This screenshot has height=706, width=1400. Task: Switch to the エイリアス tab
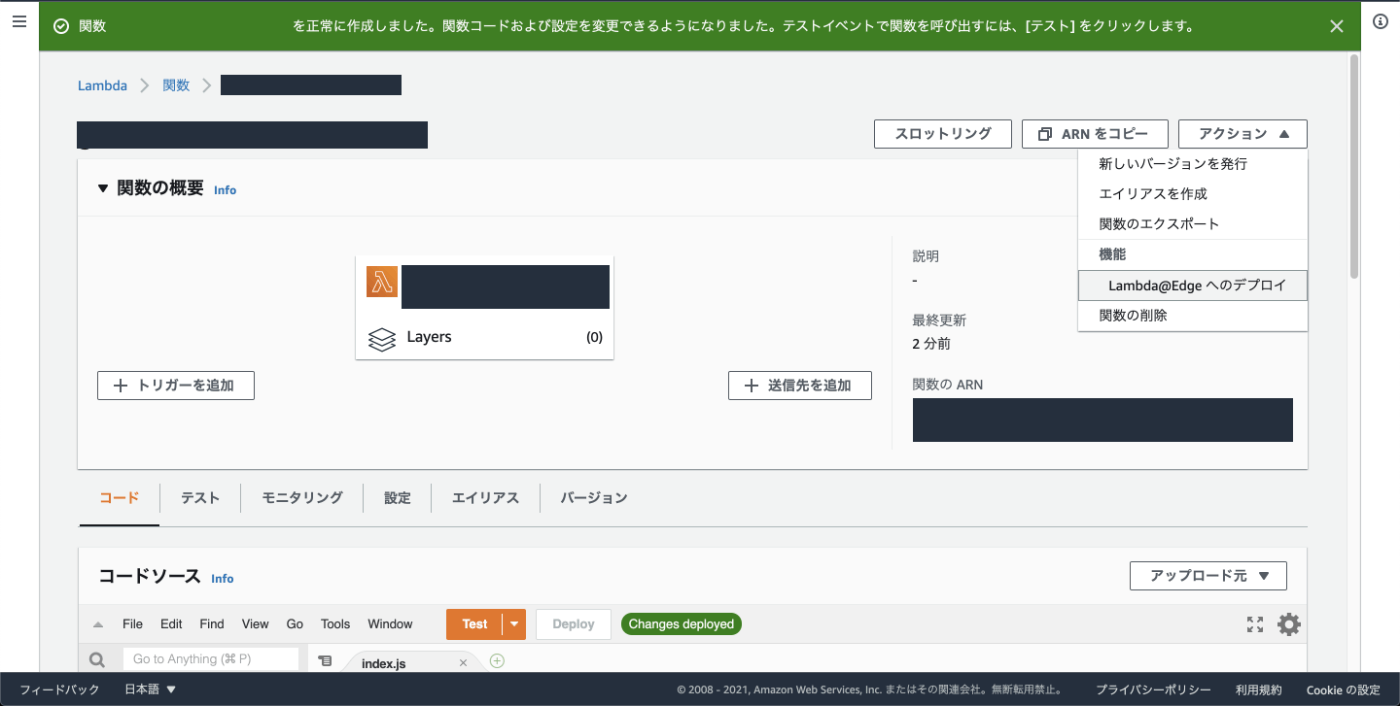coord(485,498)
